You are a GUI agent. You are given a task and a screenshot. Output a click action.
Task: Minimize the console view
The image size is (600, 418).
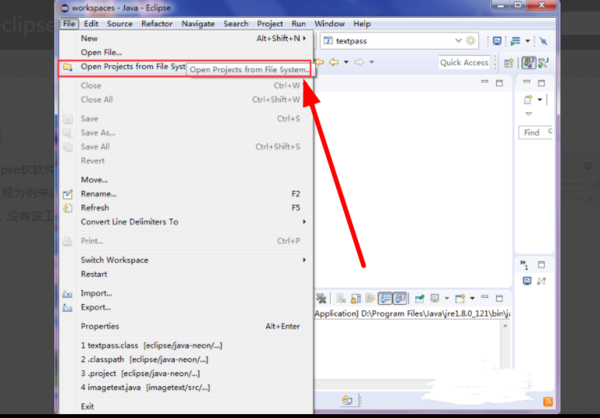click(x=484, y=297)
